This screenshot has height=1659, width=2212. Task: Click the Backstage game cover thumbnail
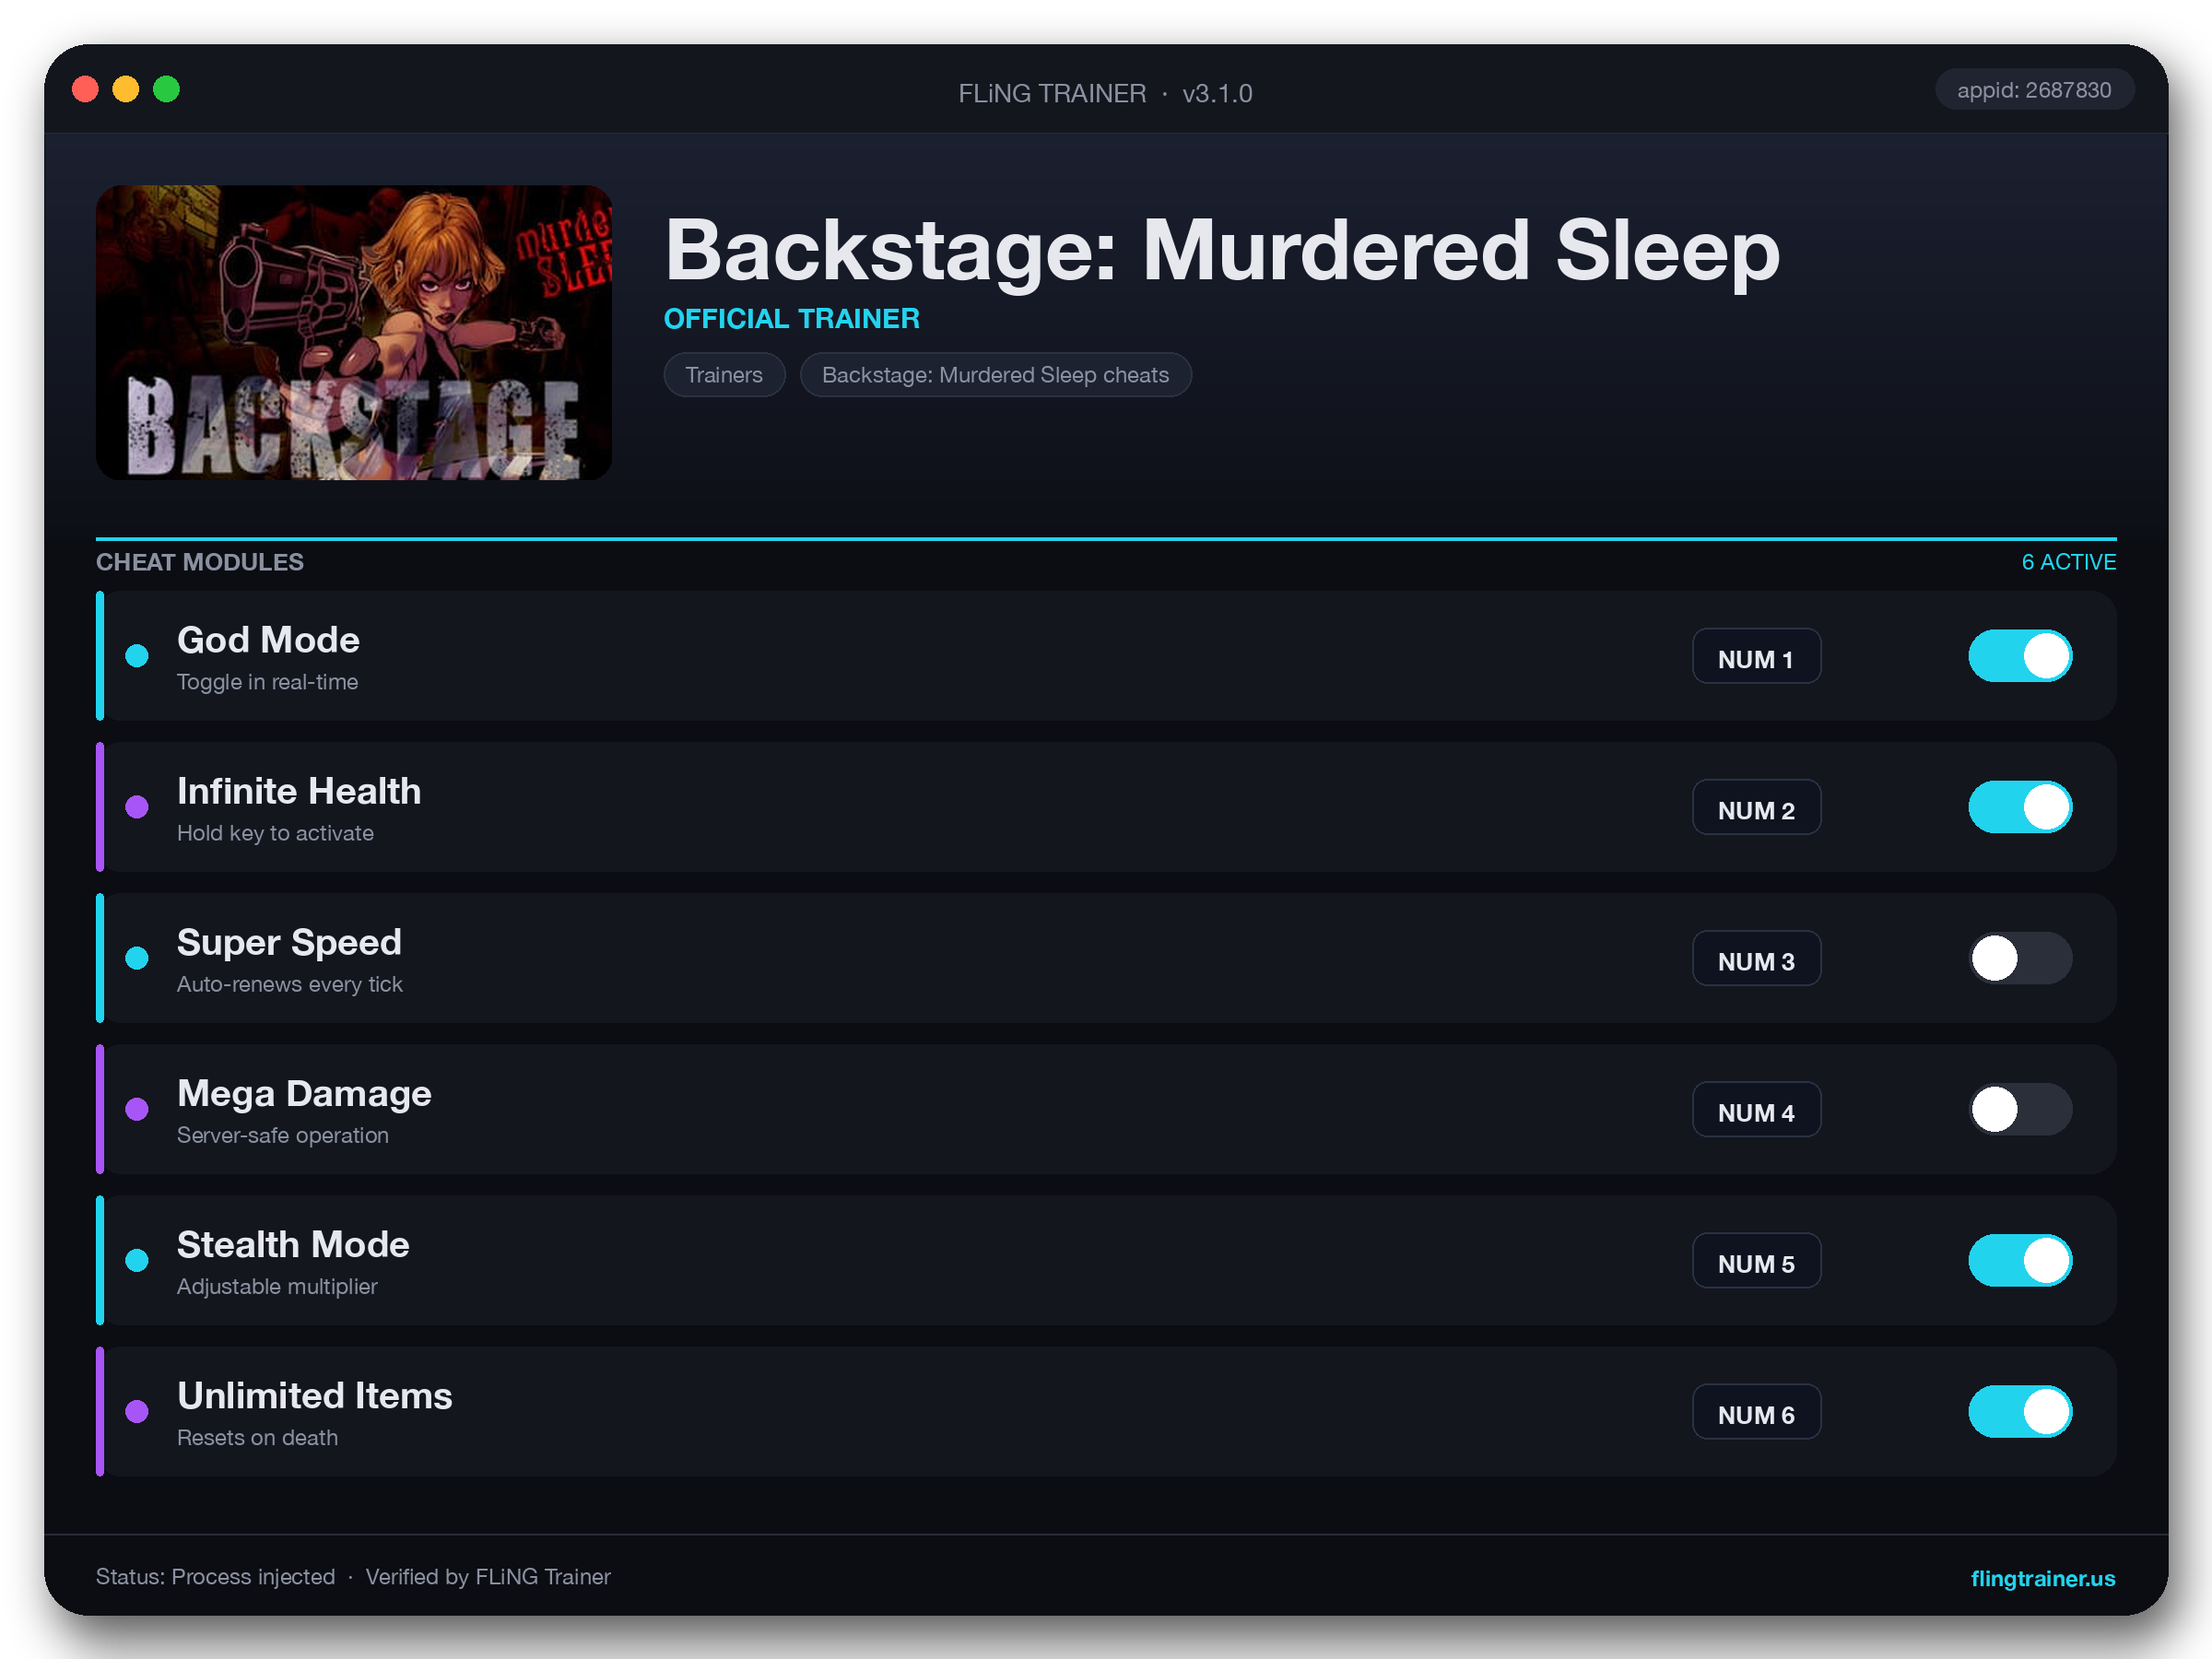tap(354, 332)
